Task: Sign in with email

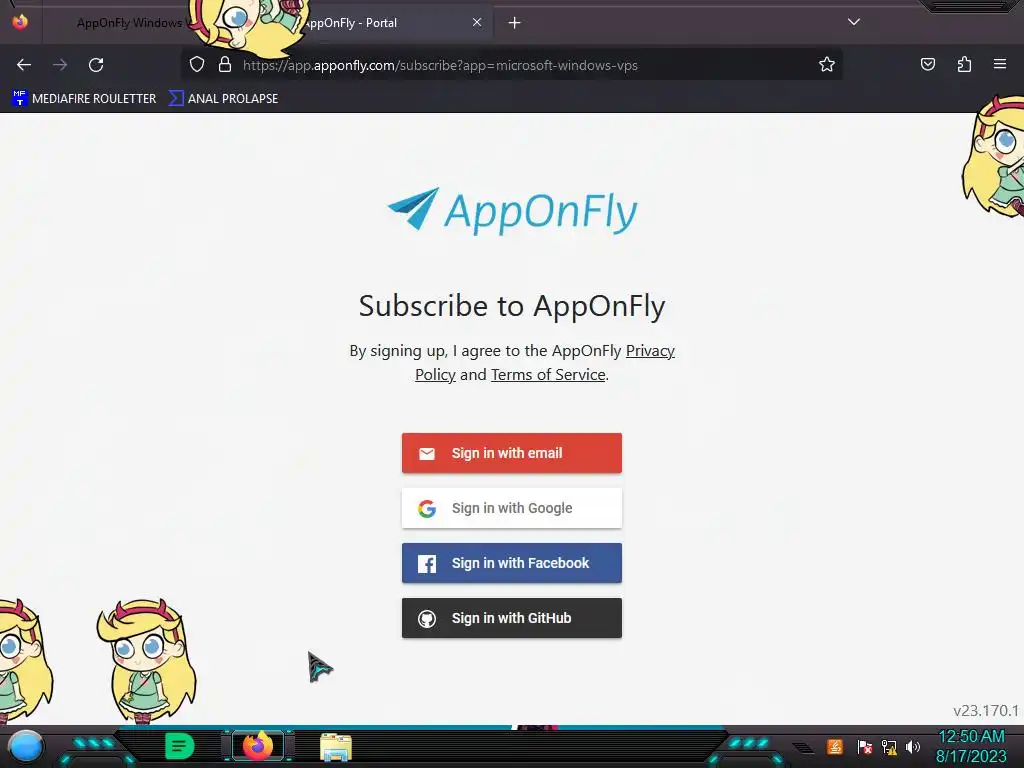Action: click(x=512, y=453)
